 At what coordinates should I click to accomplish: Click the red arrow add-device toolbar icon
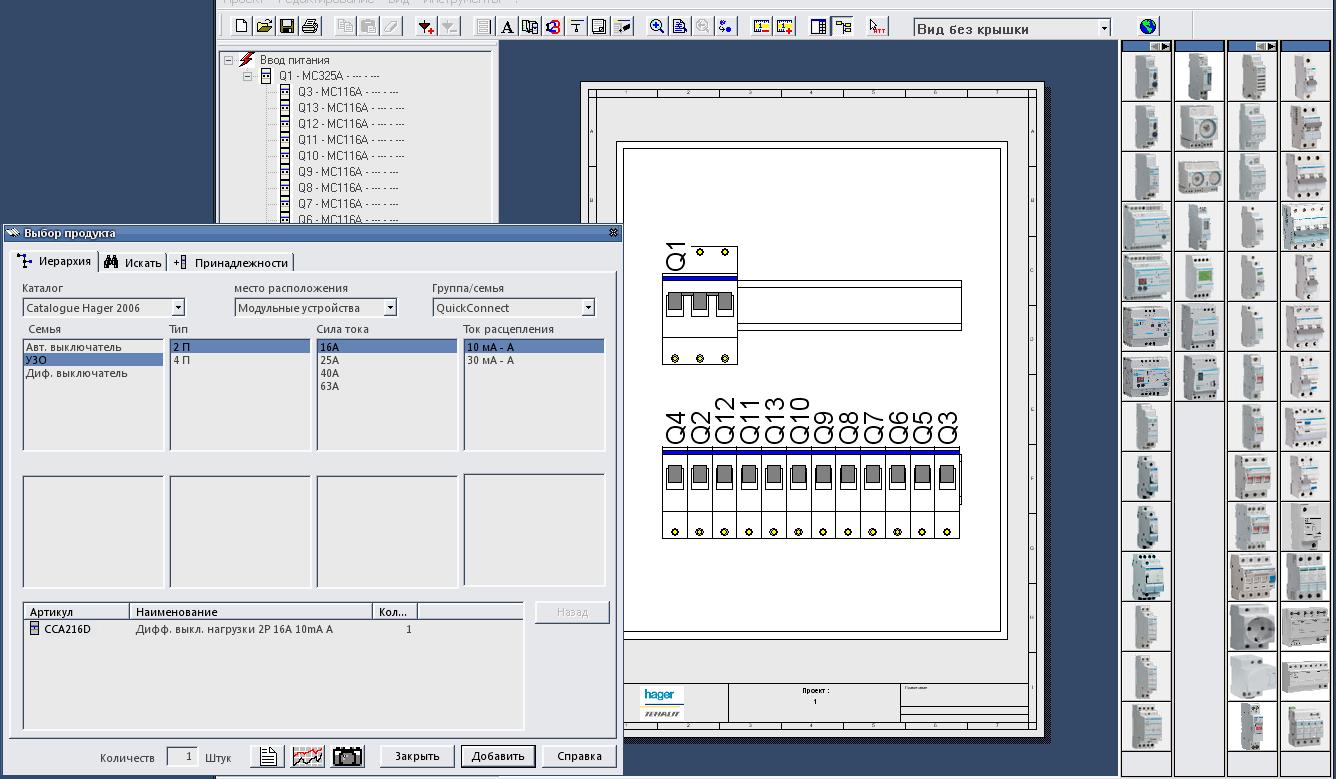click(x=427, y=27)
